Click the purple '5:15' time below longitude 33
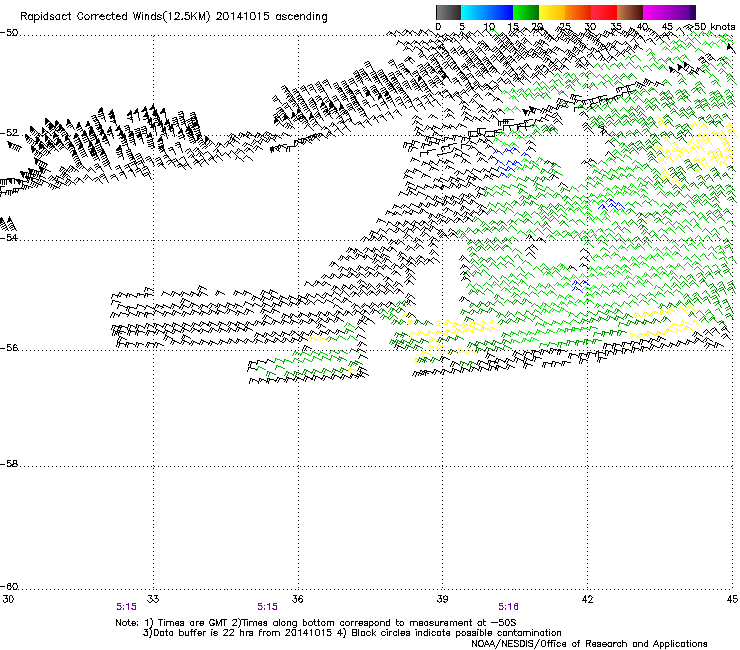This screenshot has width=740, height=650. click(126, 607)
